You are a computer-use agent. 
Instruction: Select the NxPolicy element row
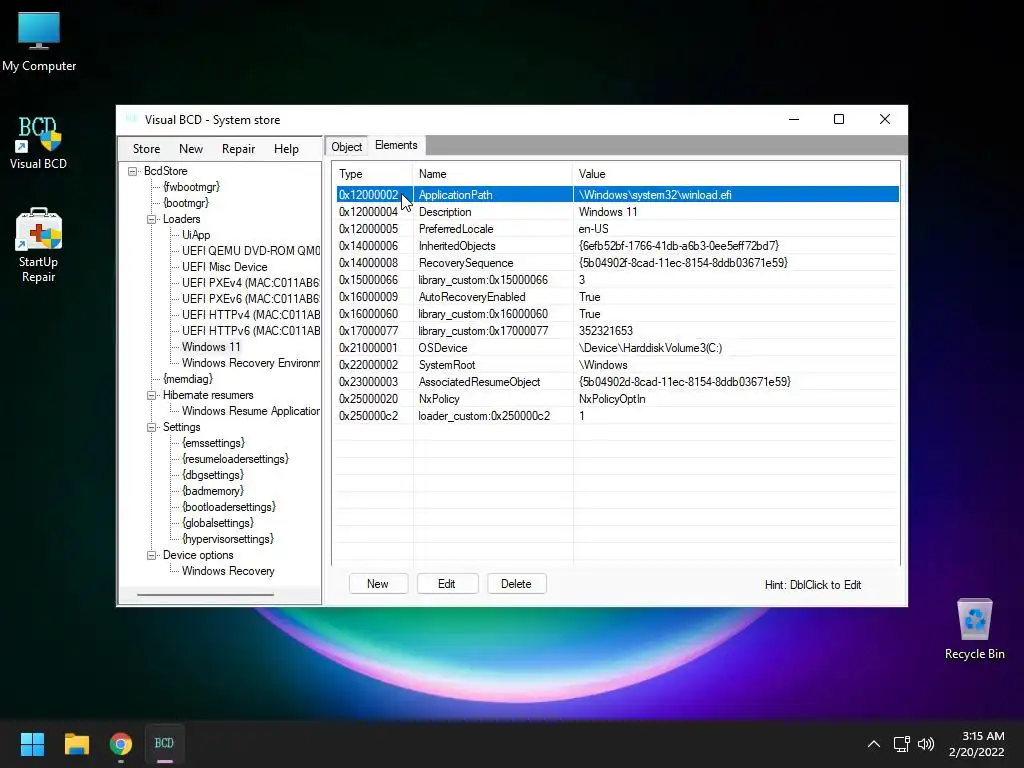pos(618,398)
